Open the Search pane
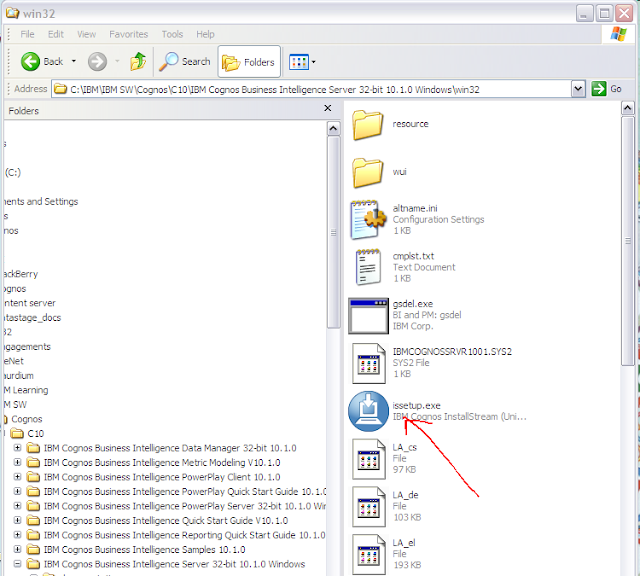Viewport: 640px width, 576px height. (185, 62)
